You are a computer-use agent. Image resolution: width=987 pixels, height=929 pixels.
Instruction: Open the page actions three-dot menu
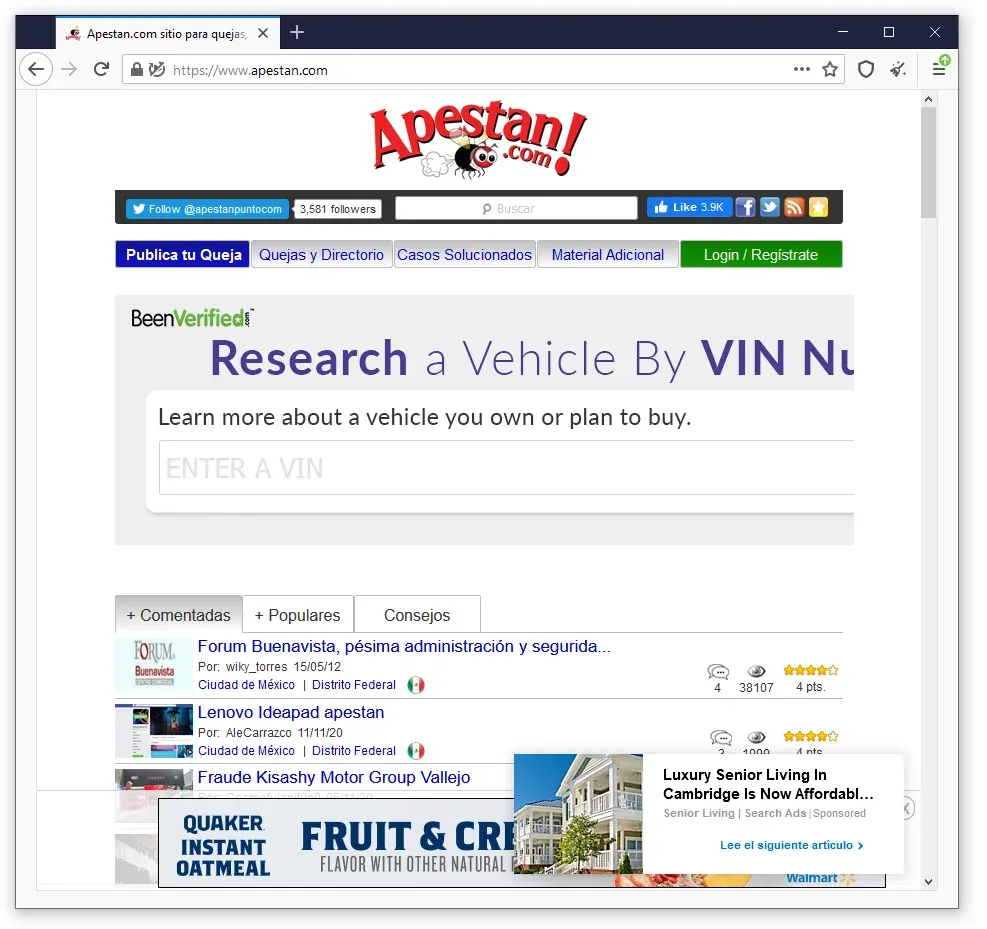[x=801, y=69]
